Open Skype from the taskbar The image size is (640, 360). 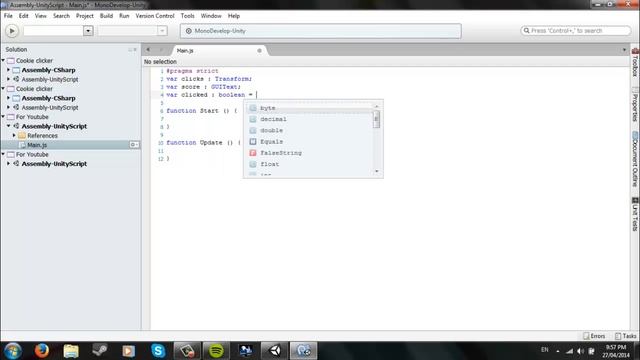coord(158,351)
